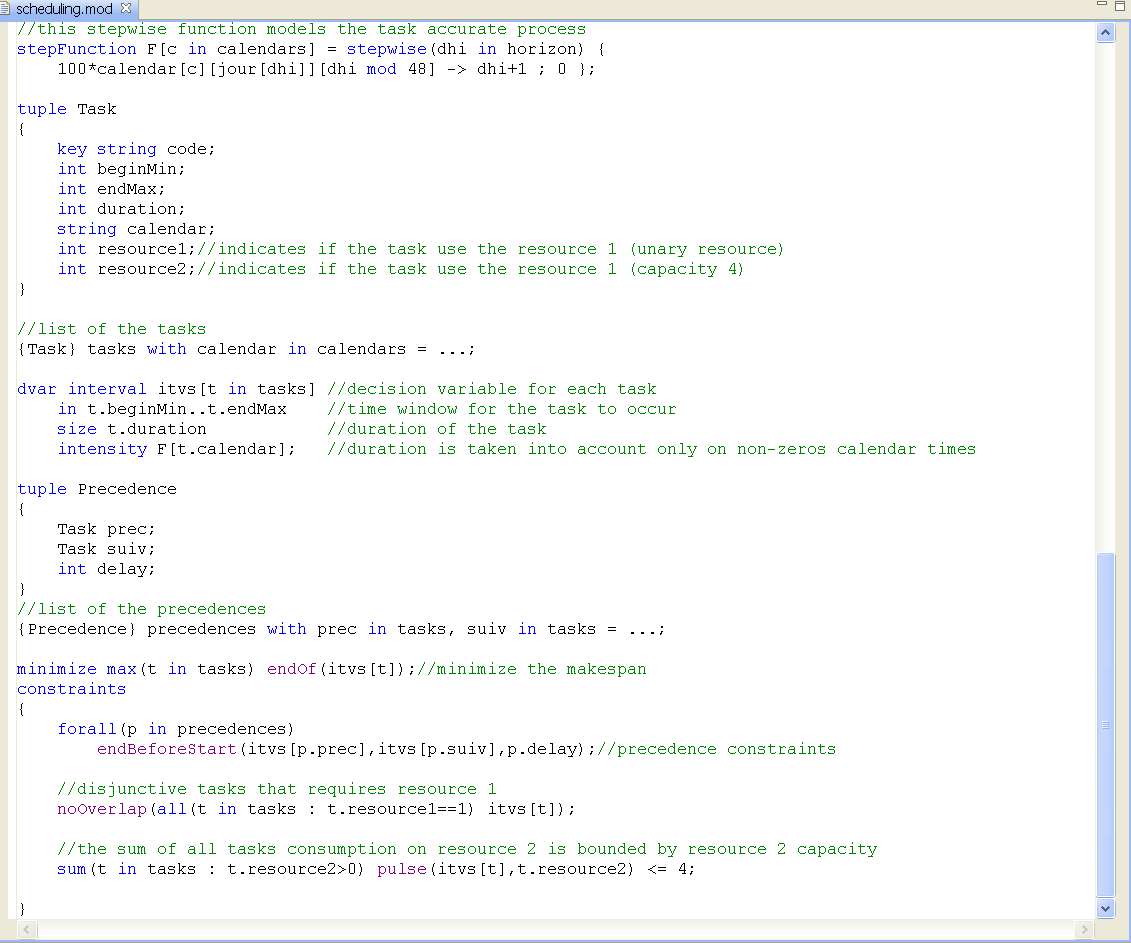
Task: Click 'int duration;' line
Action: [x=121, y=209]
